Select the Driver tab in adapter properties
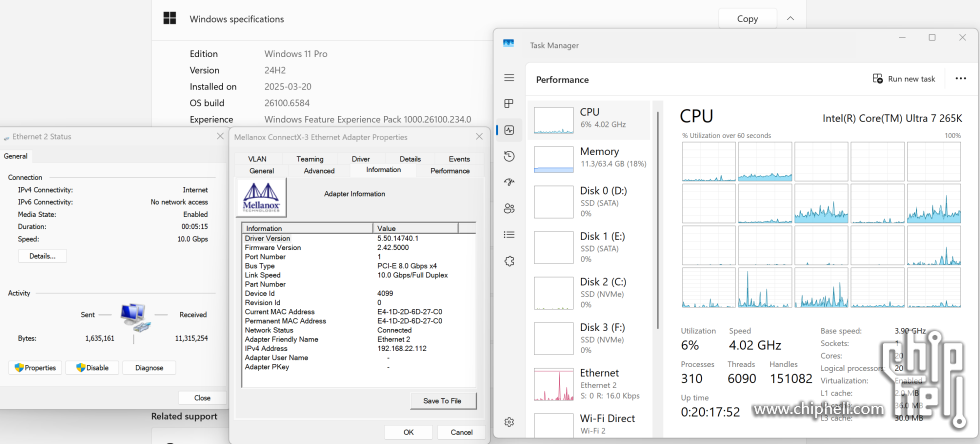This screenshot has width=980, height=444. click(x=360, y=159)
